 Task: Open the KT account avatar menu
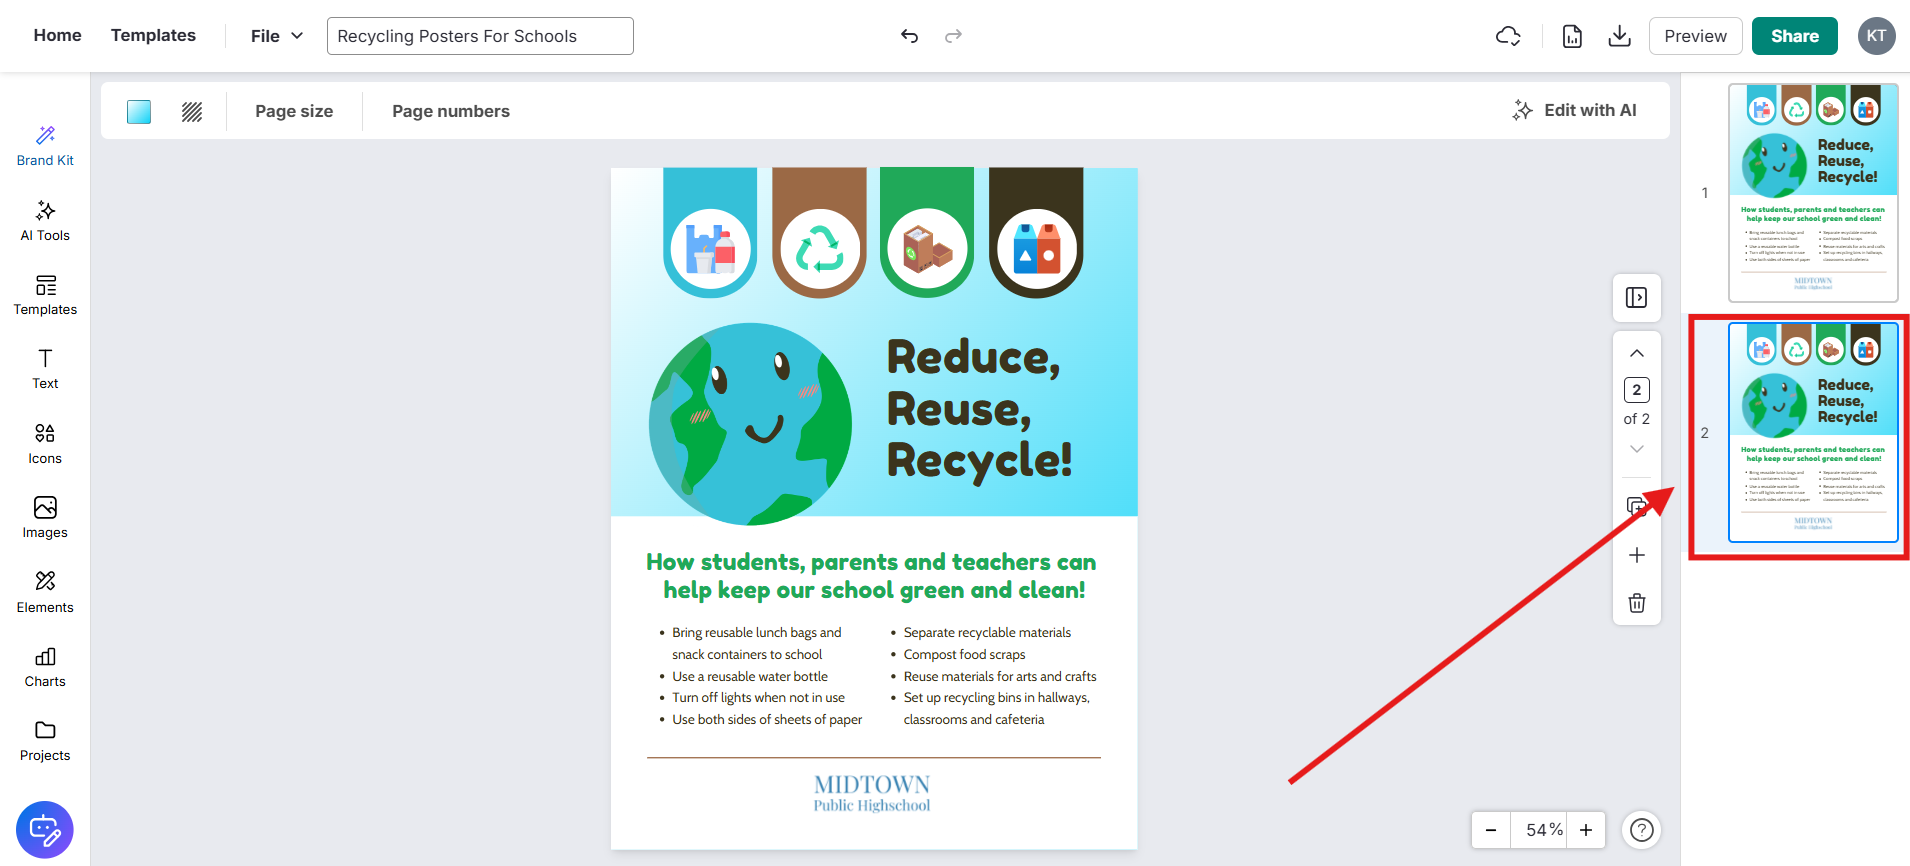coord(1876,36)
